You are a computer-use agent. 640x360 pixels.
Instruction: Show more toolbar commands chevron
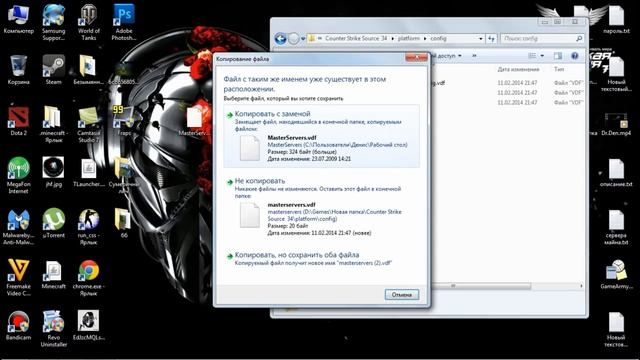(x=474, y=56)
